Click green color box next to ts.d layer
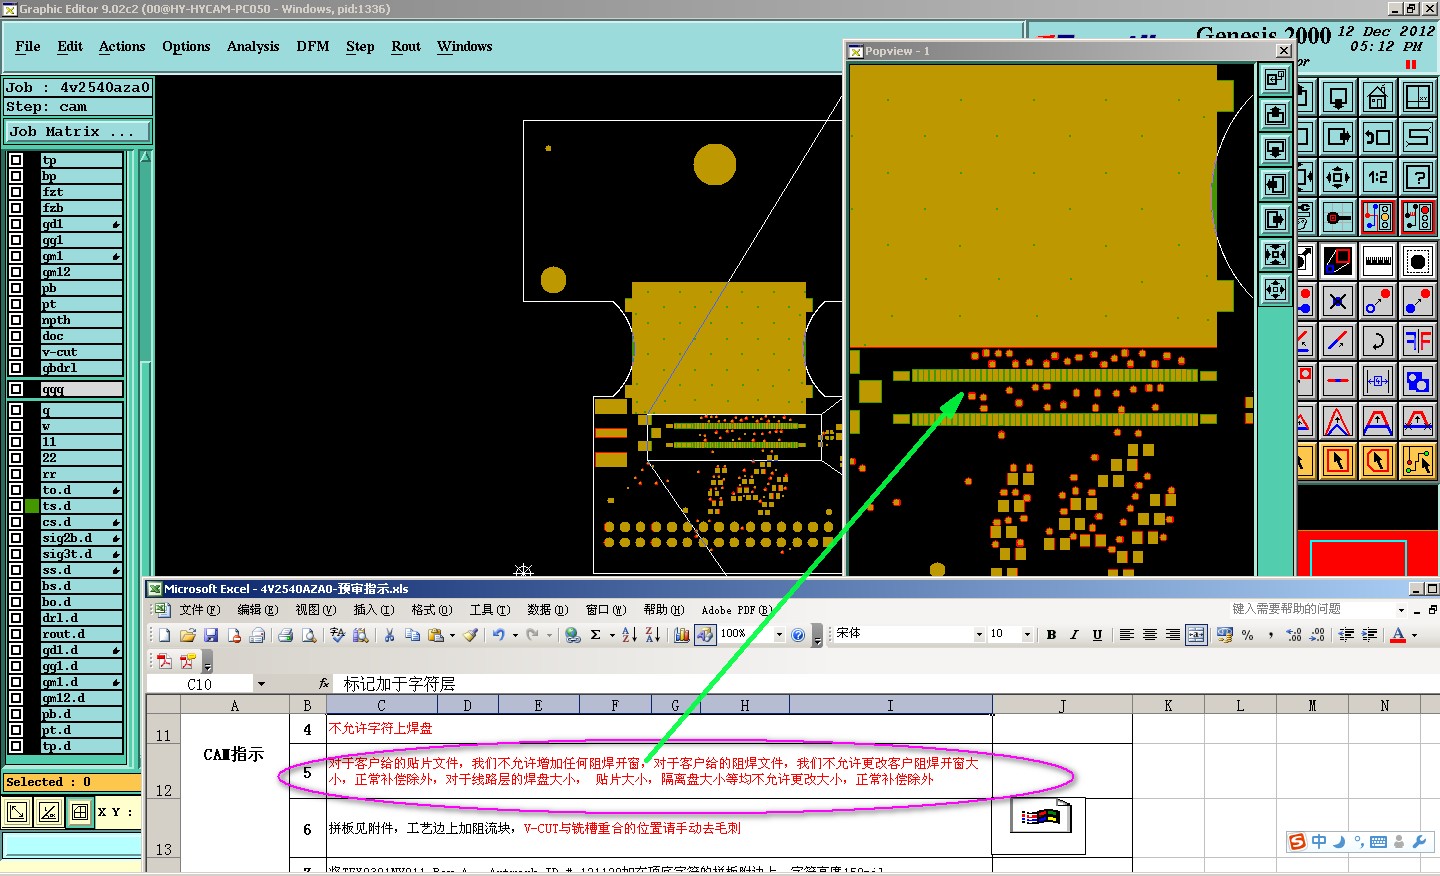1440x876 pixels. coord(32,506)
